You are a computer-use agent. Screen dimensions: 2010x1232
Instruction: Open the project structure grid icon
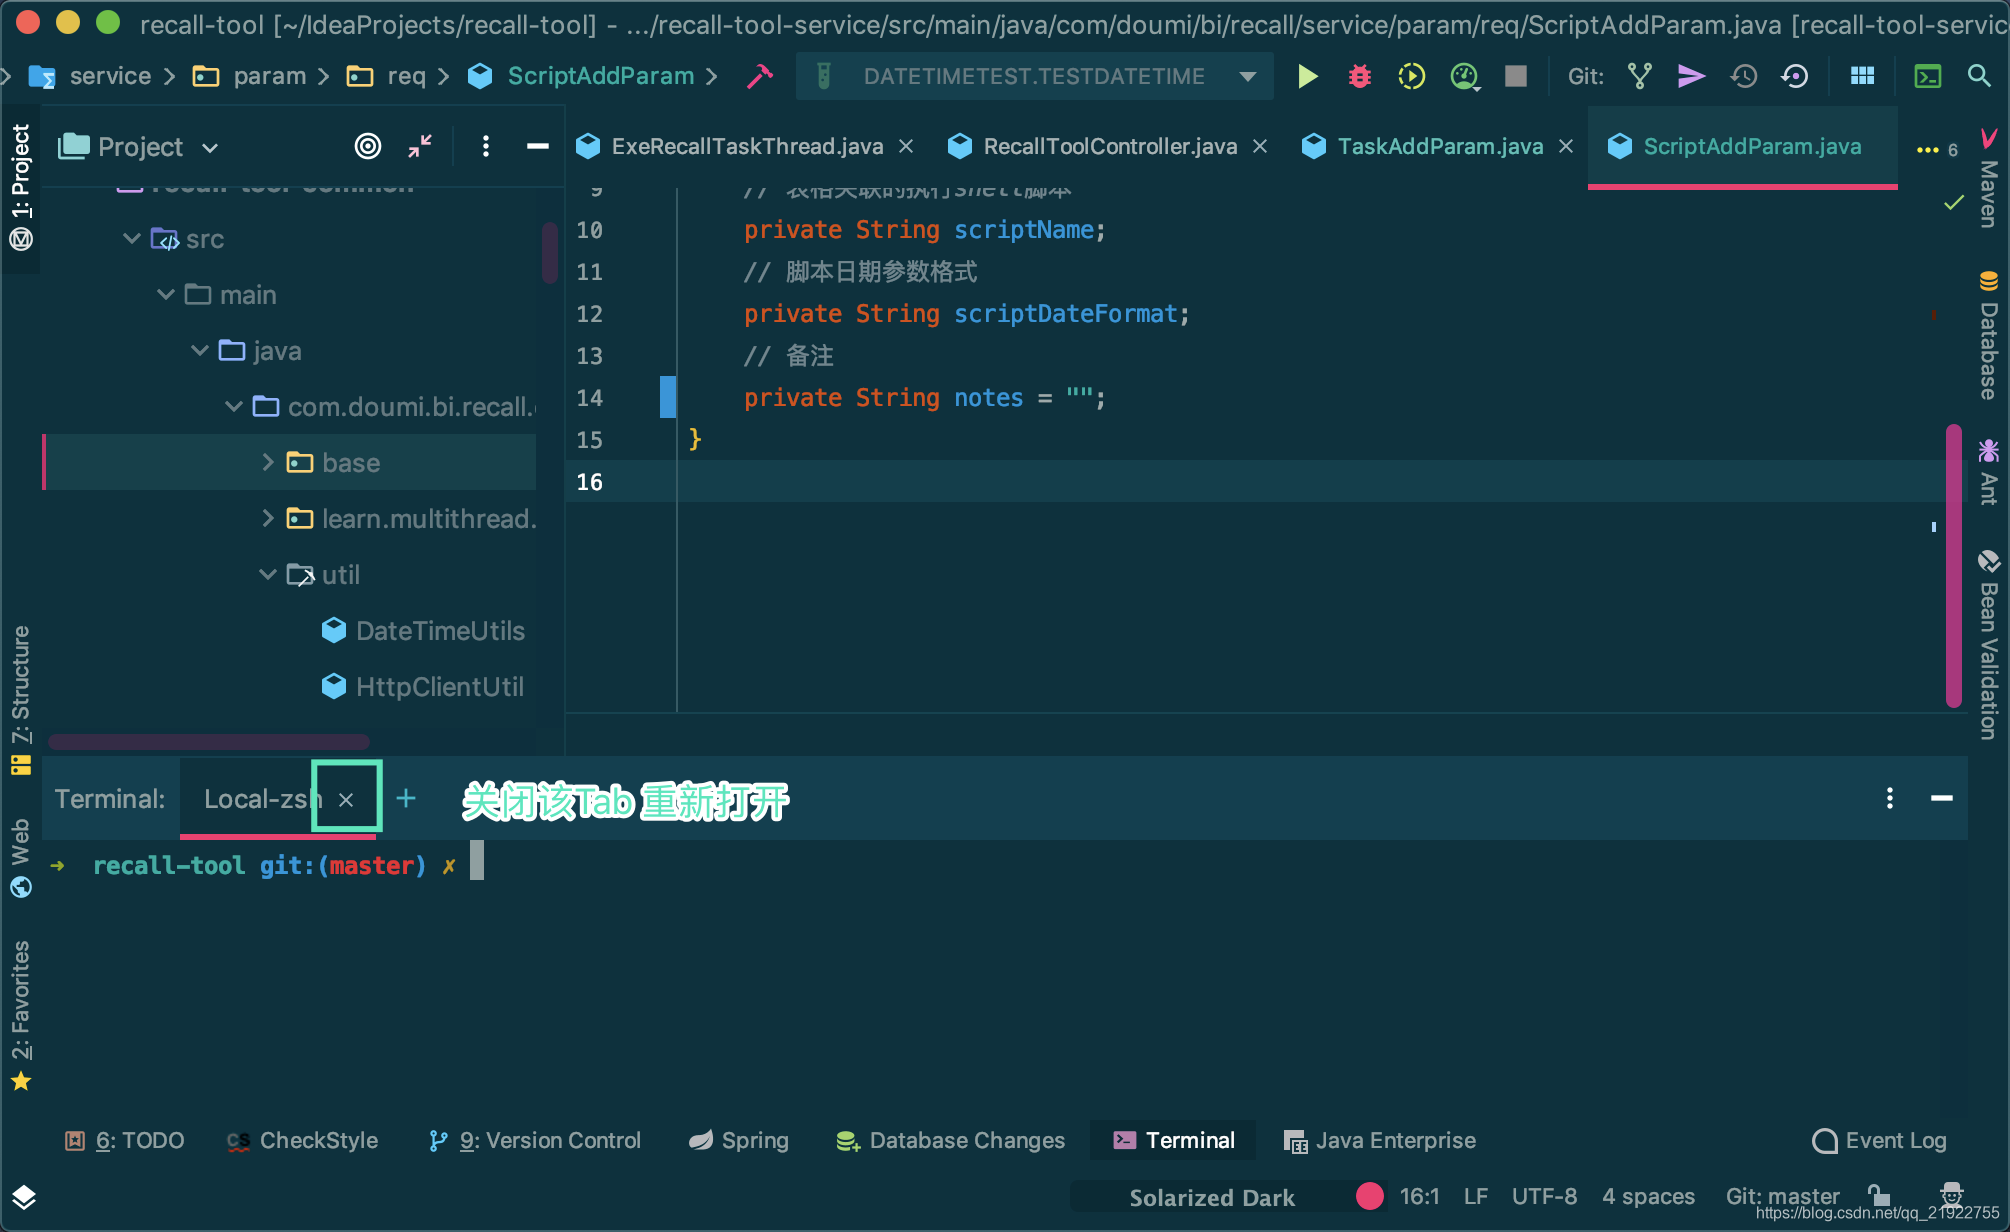point(1862,76)
